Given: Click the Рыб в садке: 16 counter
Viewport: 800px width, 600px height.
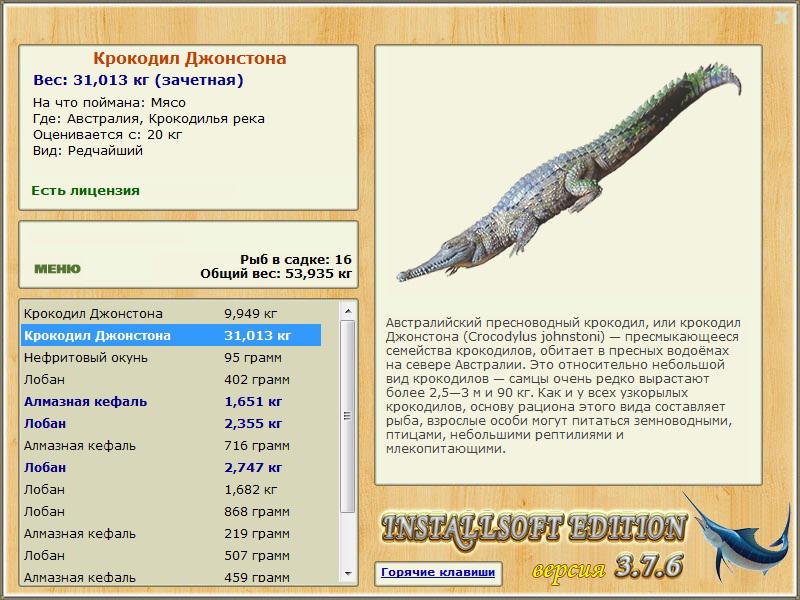Looking at the screenshot, I should click(x=296, y=259).
